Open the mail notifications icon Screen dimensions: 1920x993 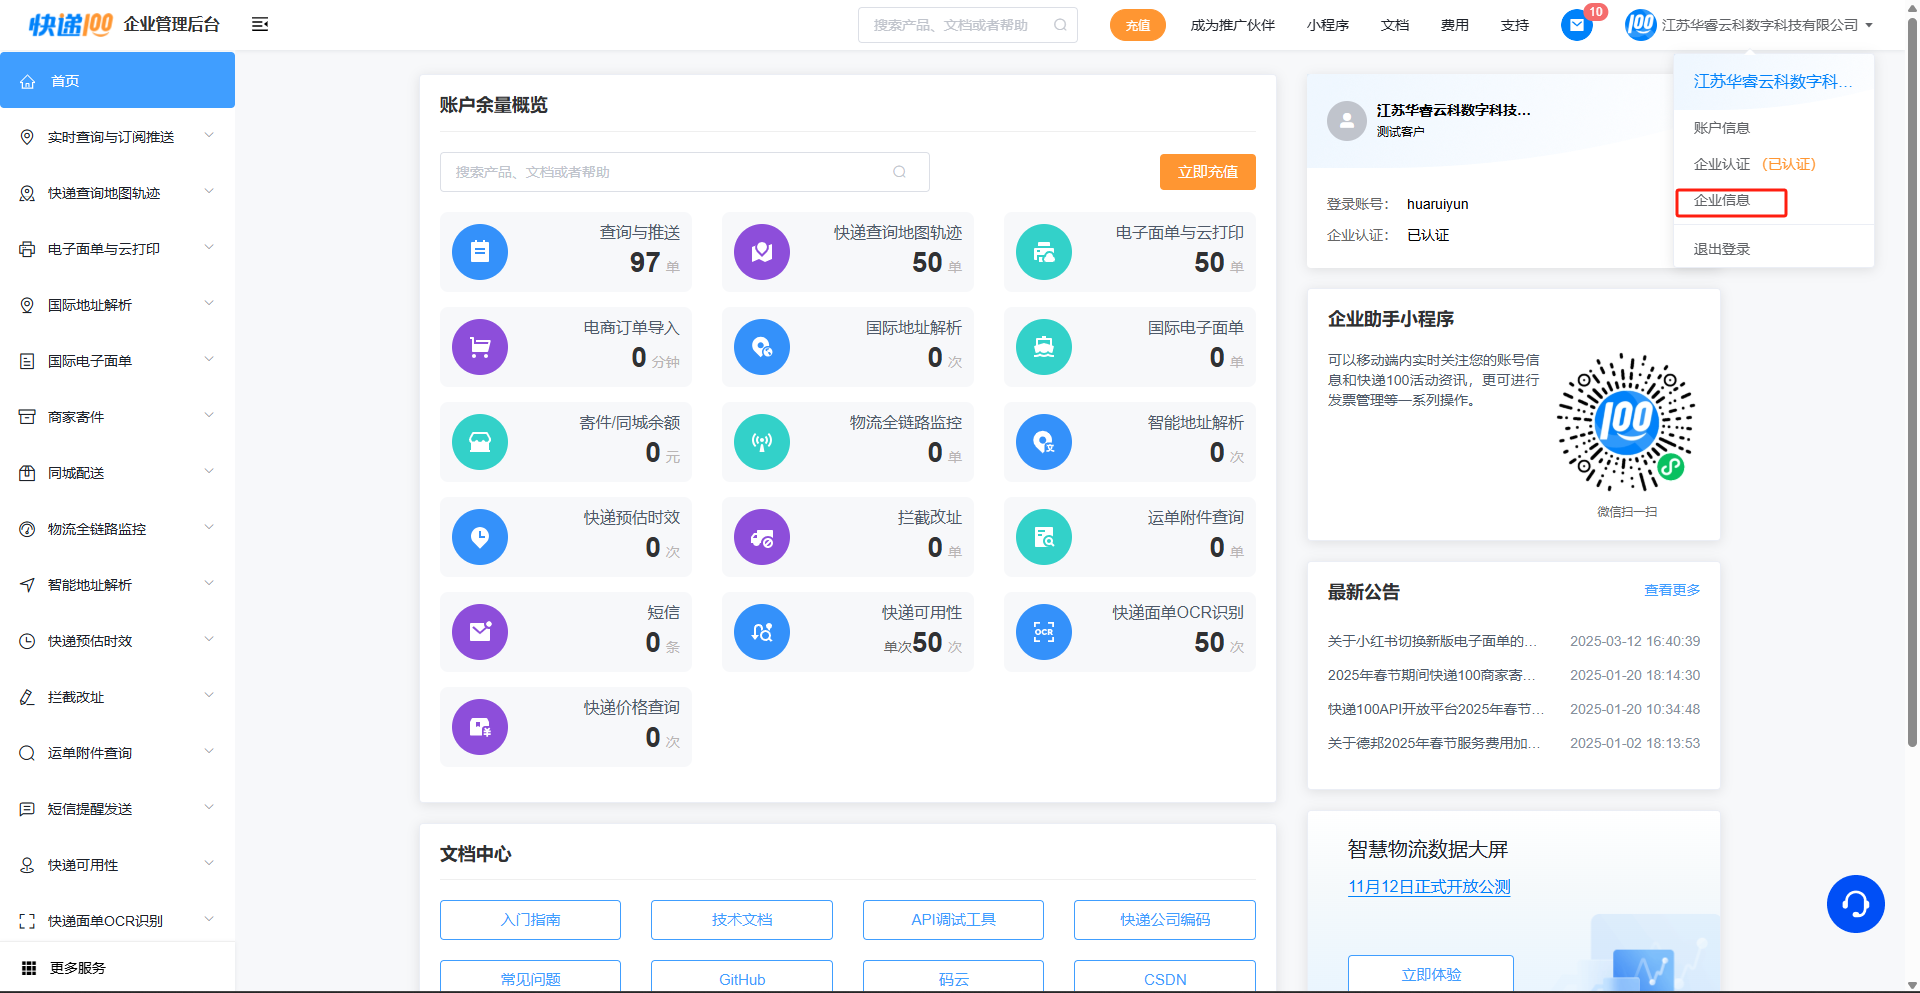coord(1576,25)
